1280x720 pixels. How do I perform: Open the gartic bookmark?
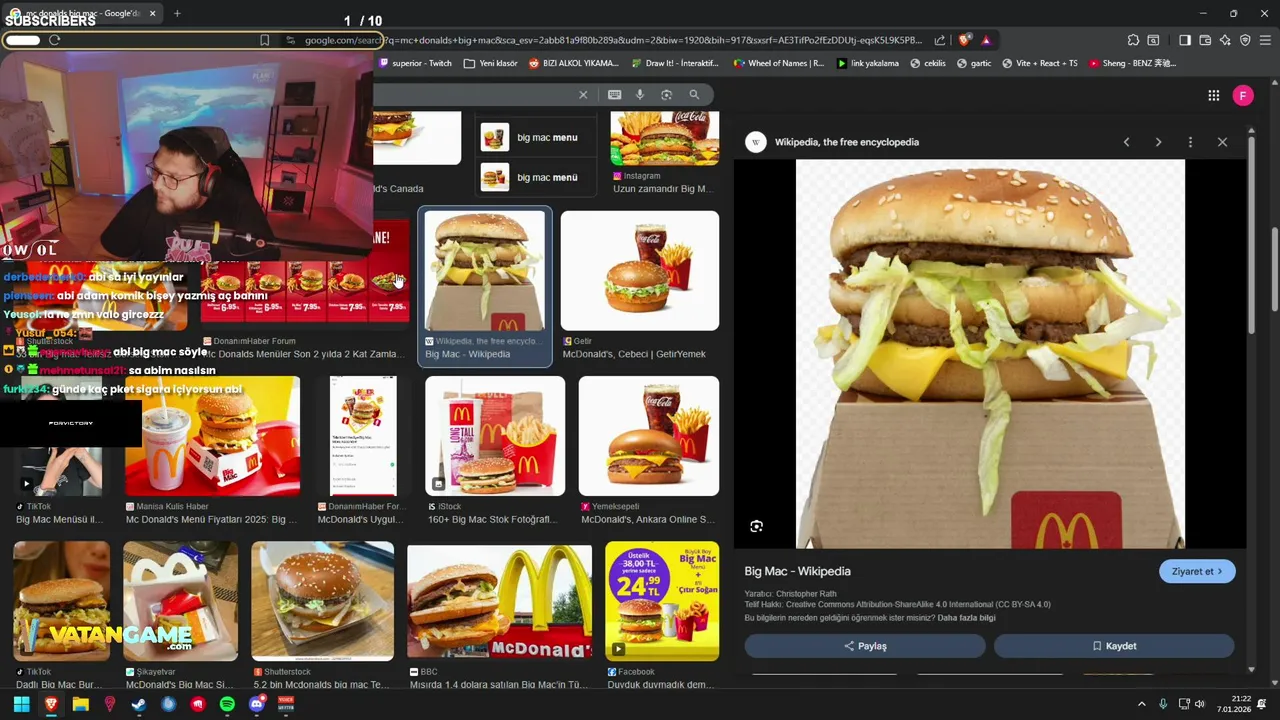click(974, 63)
